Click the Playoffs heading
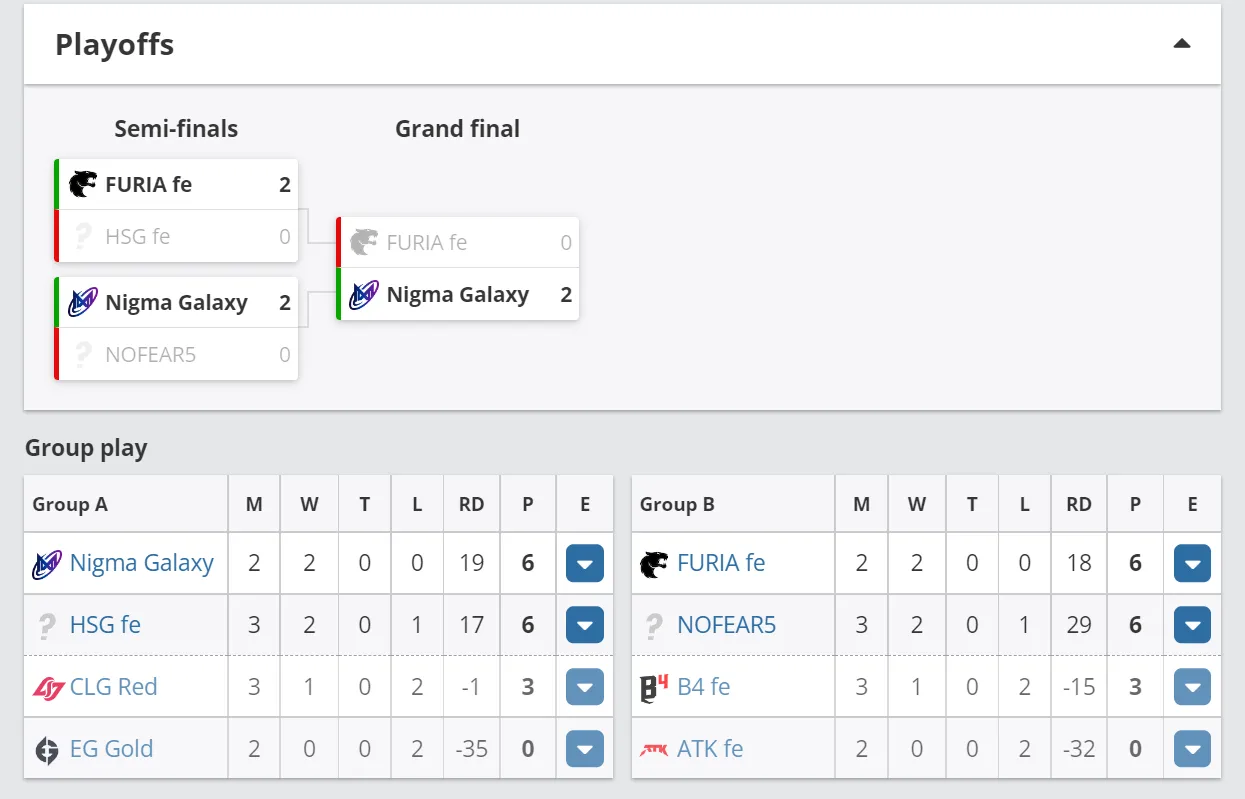 click(x=114, y=45)
